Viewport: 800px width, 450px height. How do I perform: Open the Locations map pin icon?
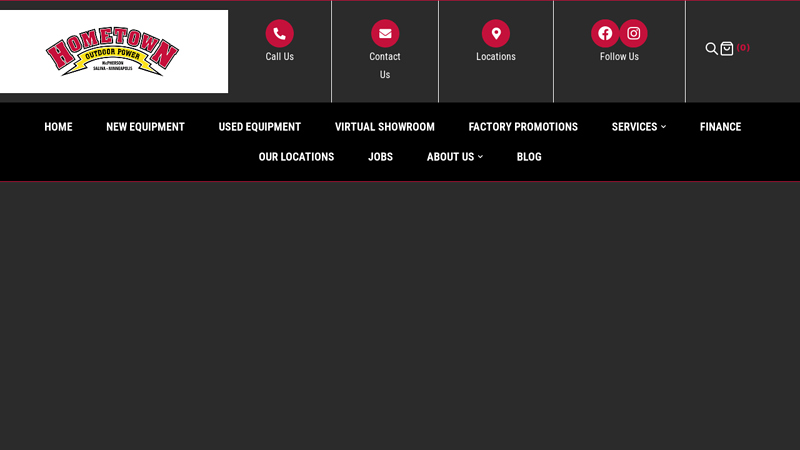click(496, 34)
